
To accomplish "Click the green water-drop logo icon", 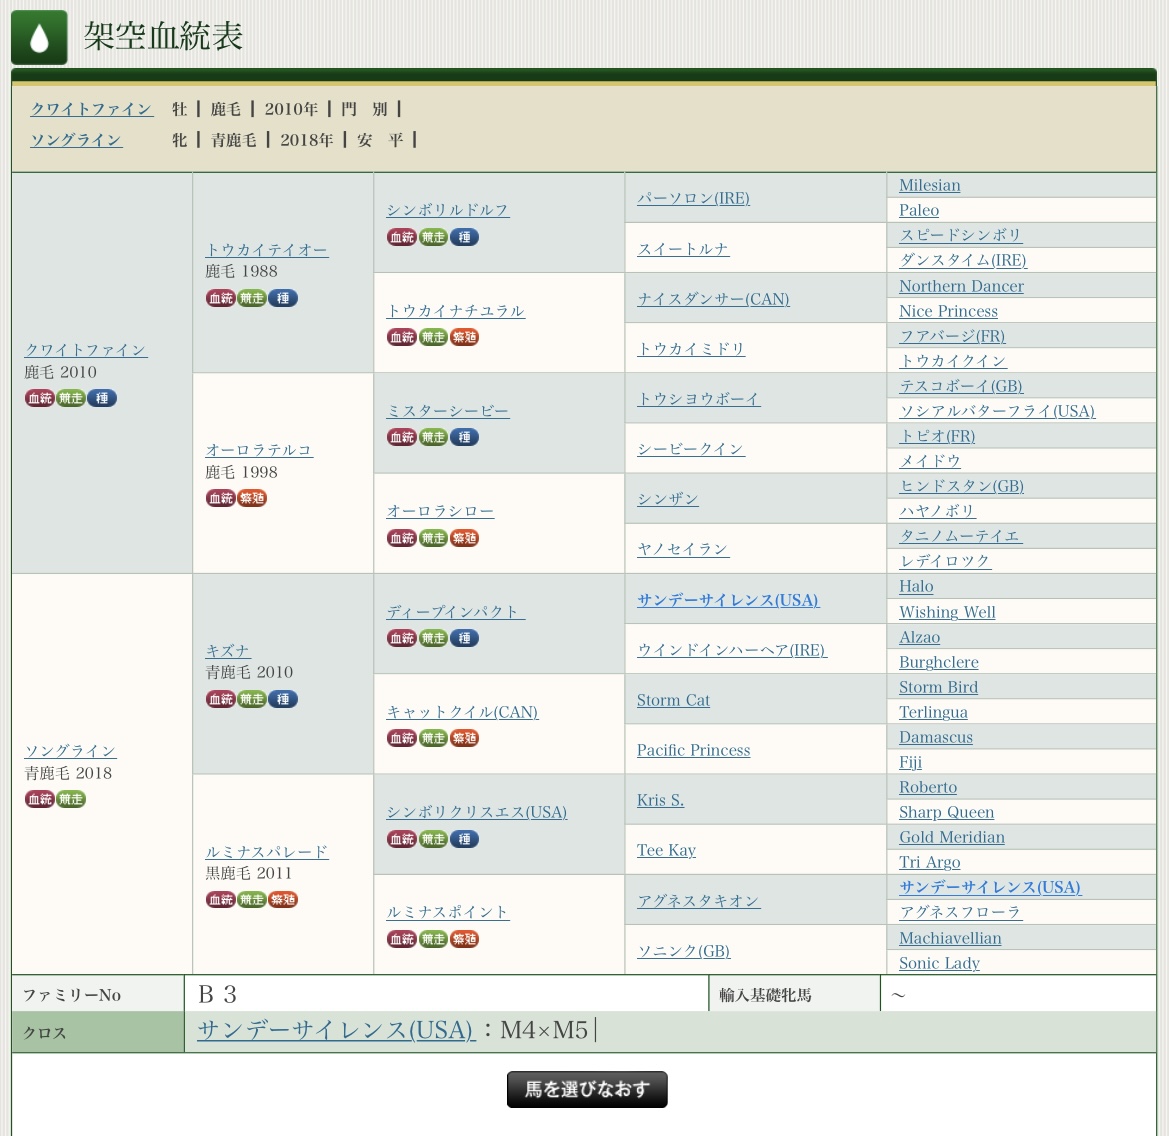I will click(x=39, y=37).
